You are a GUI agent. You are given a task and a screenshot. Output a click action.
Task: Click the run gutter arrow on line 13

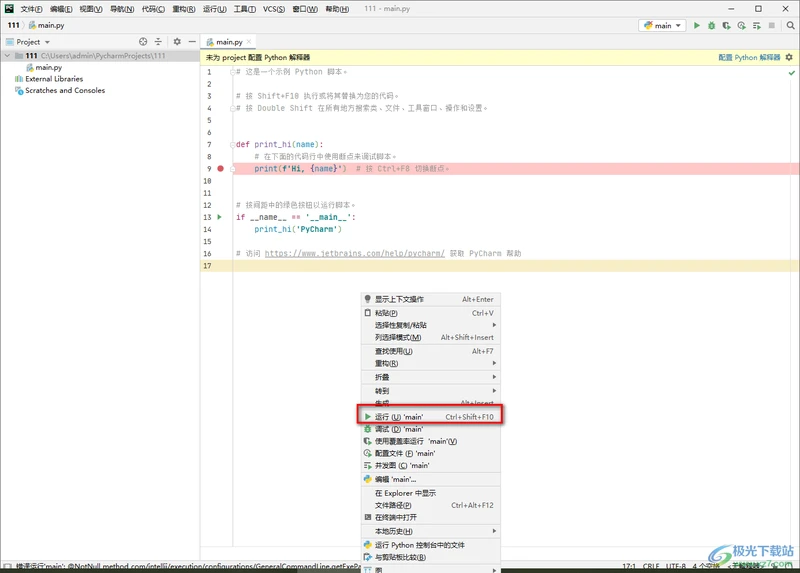tap(220, 217)
